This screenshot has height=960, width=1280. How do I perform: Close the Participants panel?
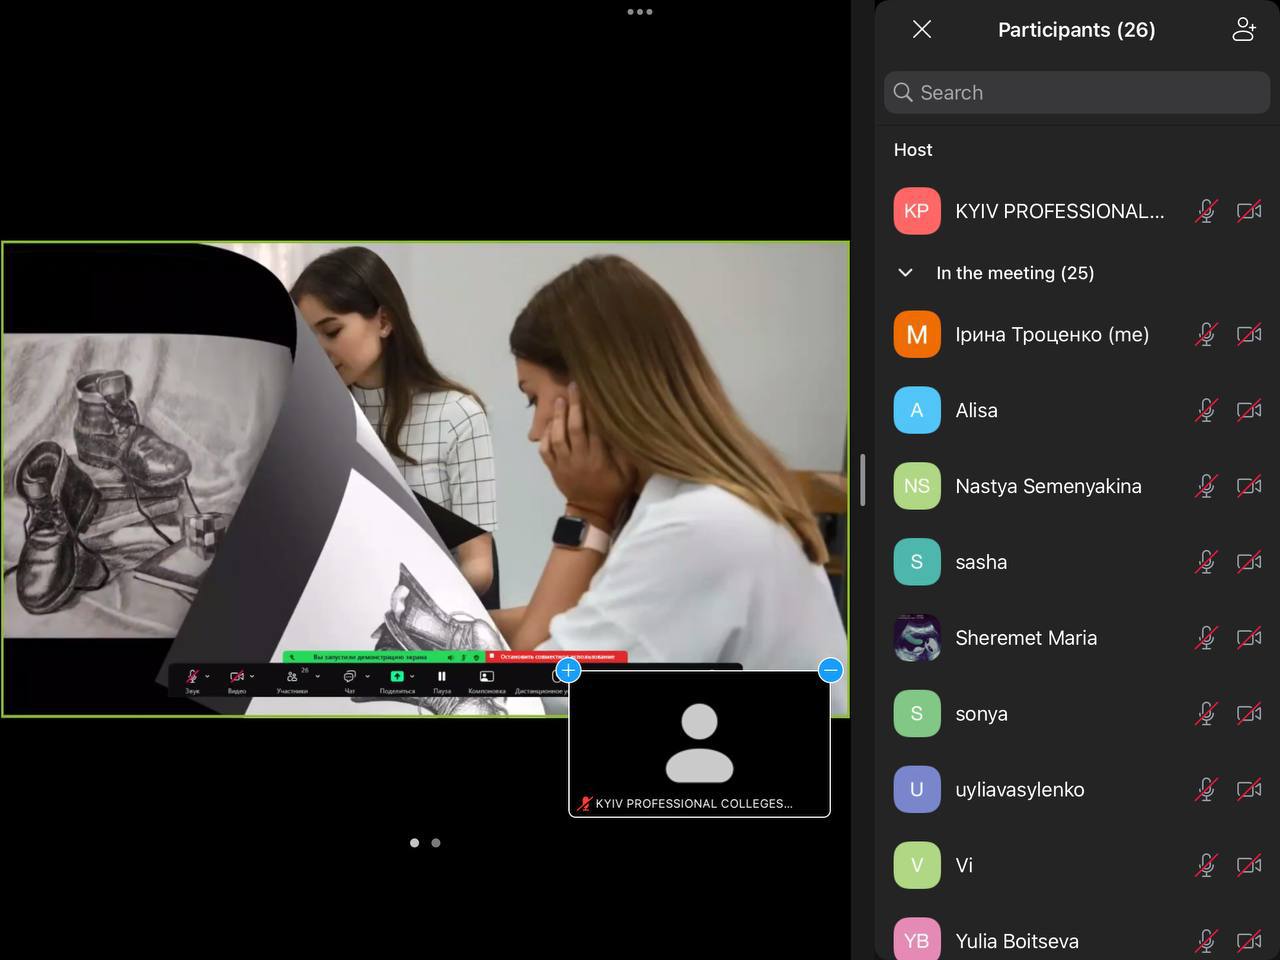click(x=922, y=30)
